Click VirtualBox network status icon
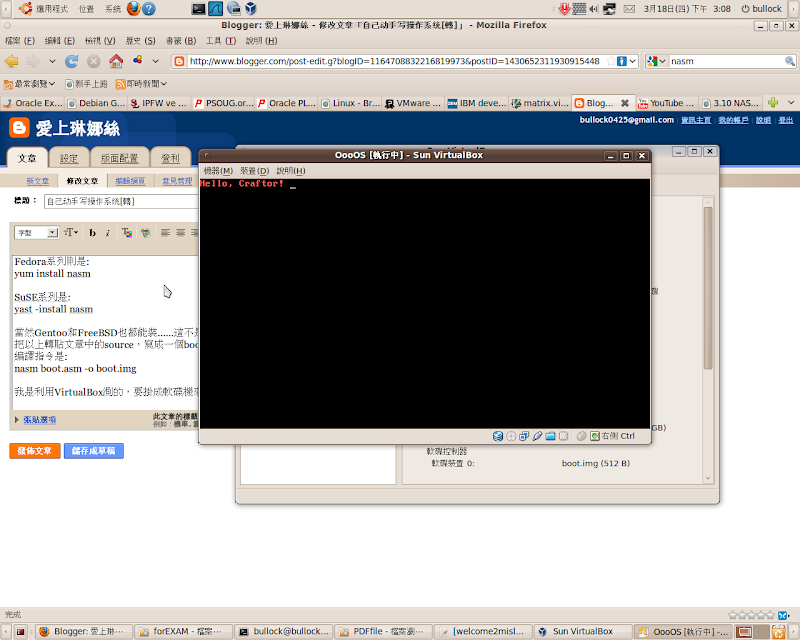800x640 pixels. (x=524, y=436)
